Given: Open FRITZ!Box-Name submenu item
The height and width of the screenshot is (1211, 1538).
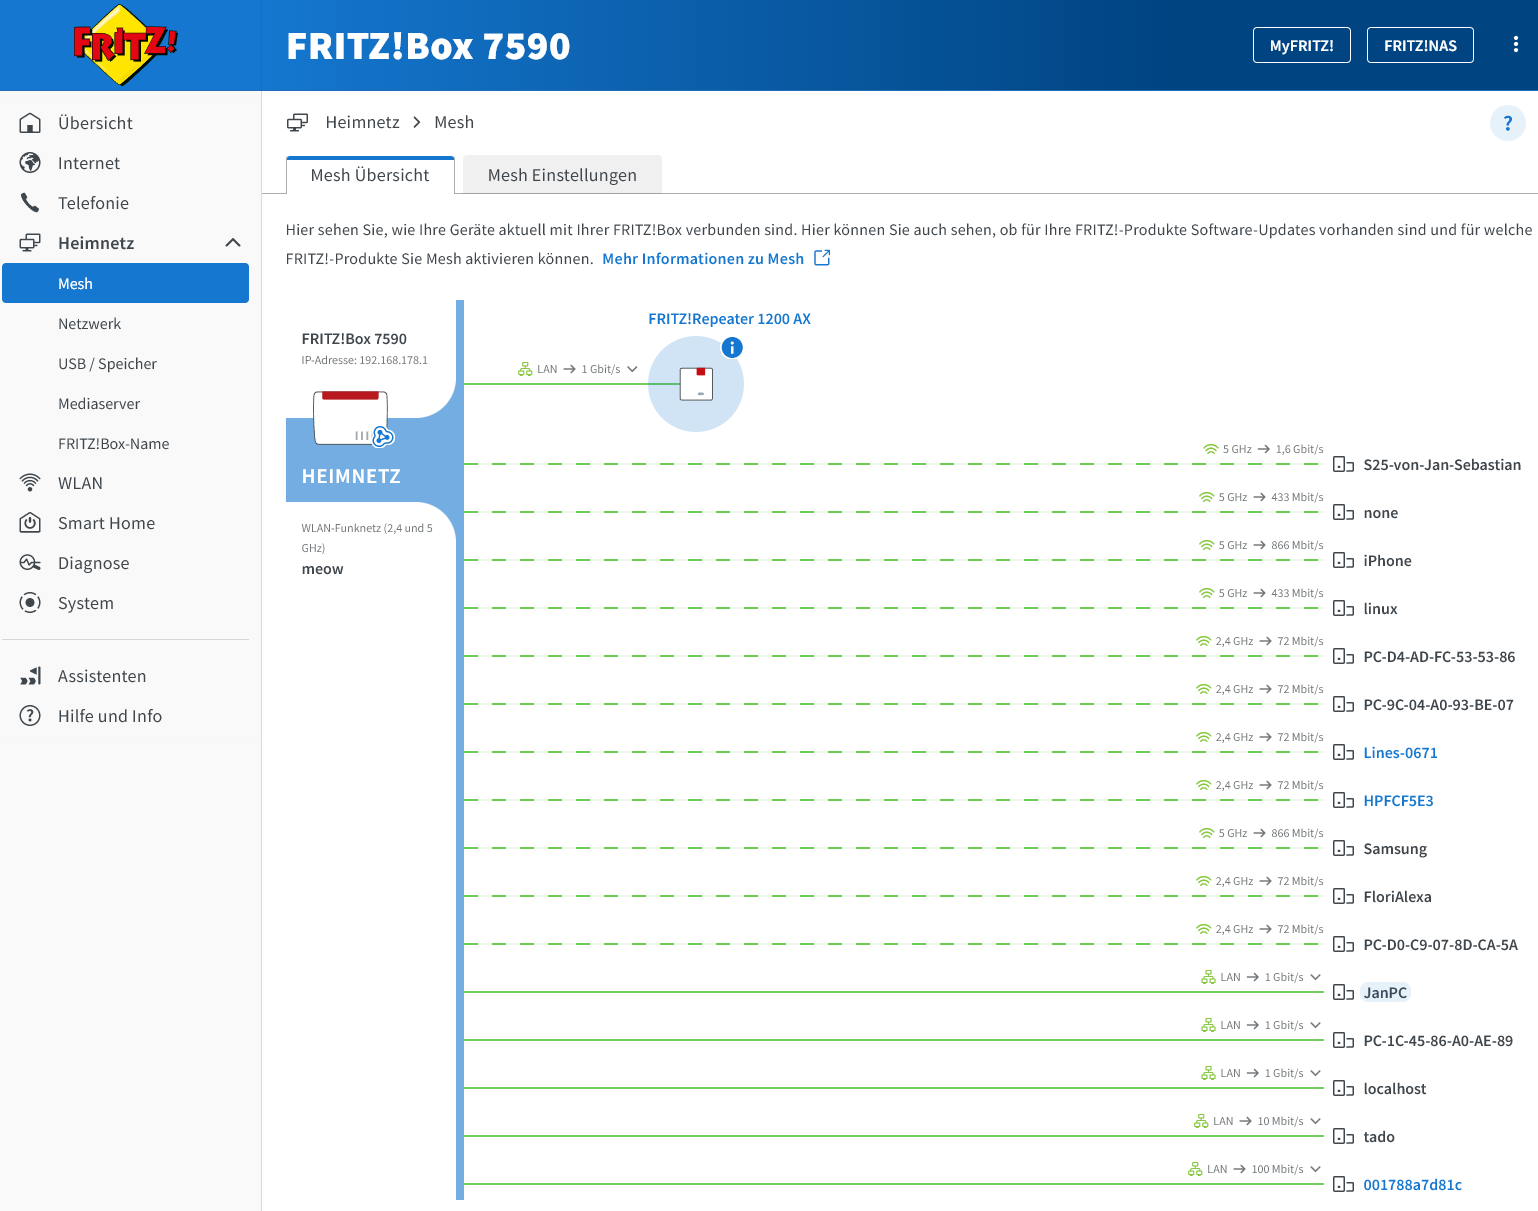Looking at the screenshot, I should (x=125, y=443).
